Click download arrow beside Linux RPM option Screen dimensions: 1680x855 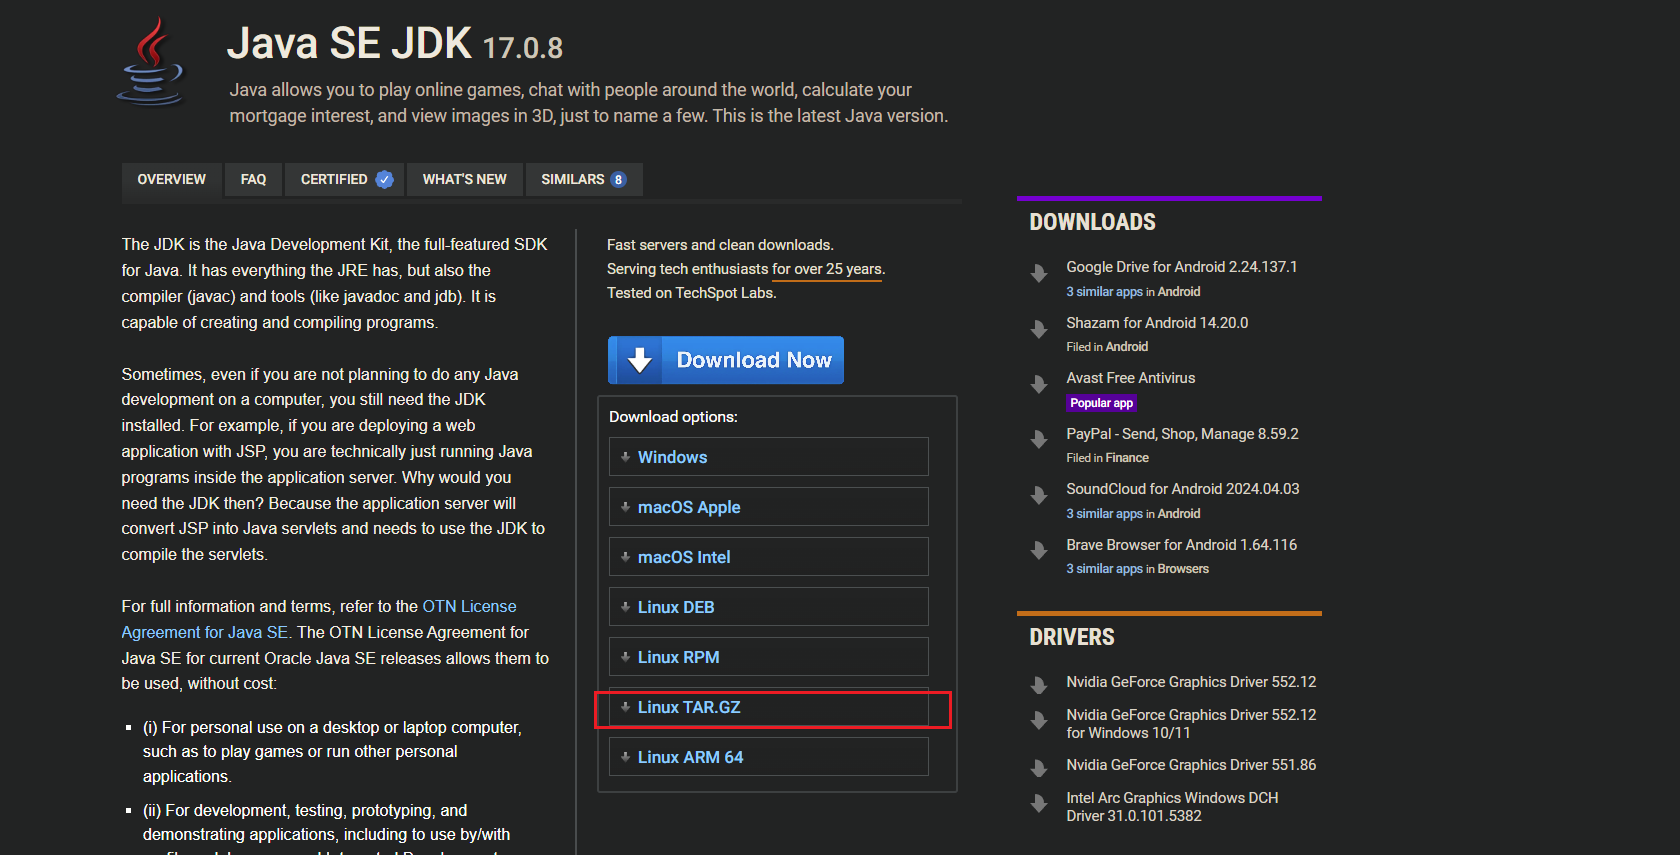coord(625,657)
